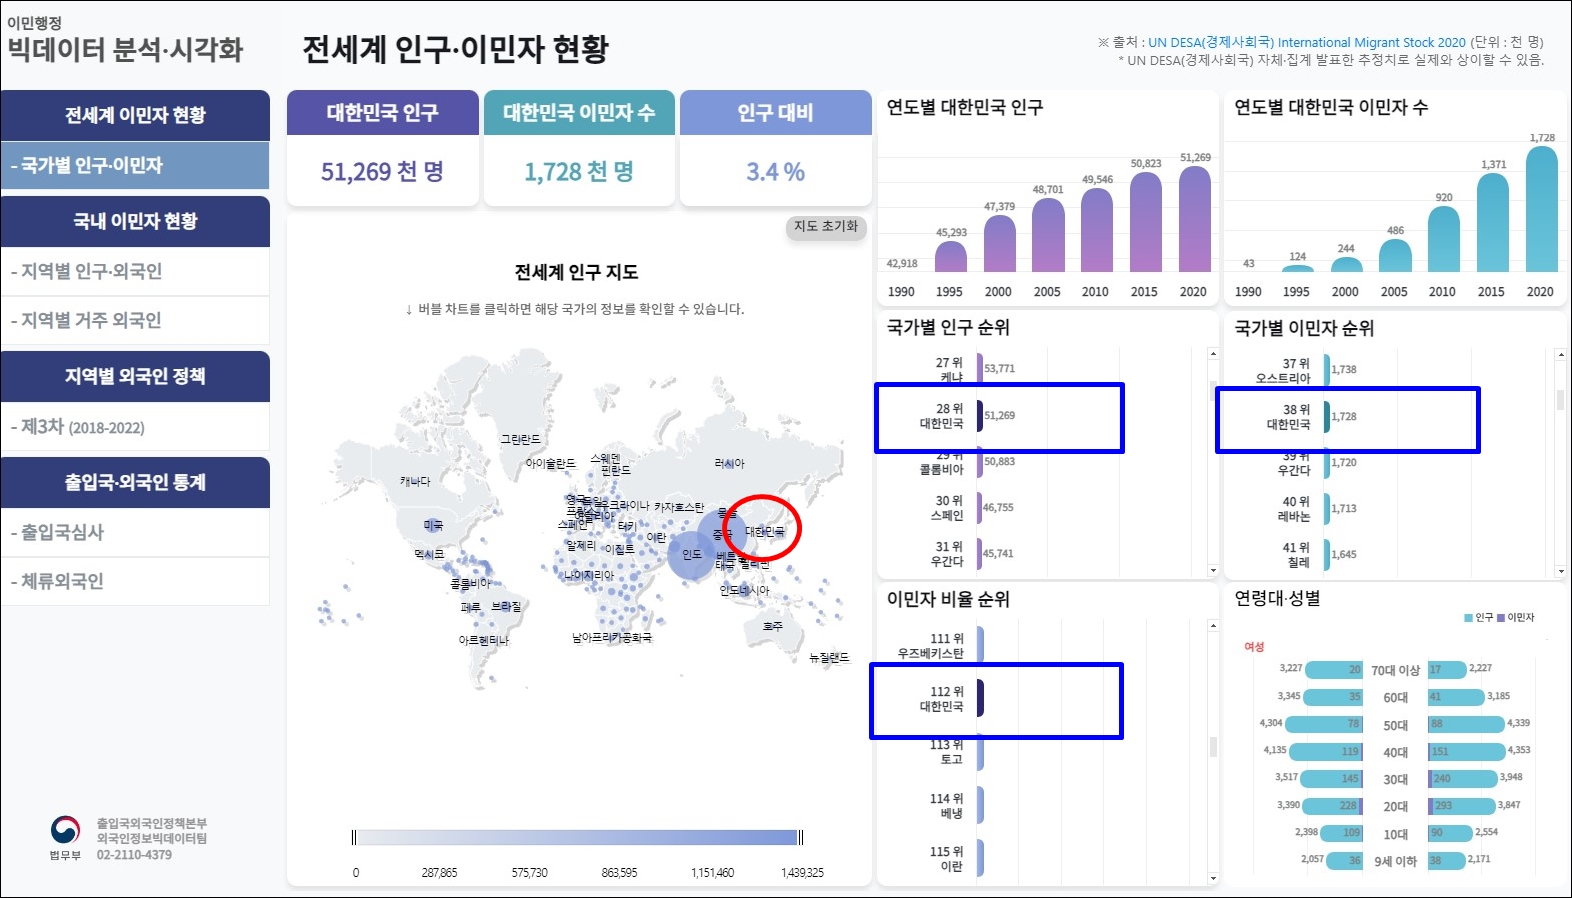Click scrollbar thumb of 국가별 이민자 순위 list
This screenshot has height=898, width=1572.
click(1560, 400)
